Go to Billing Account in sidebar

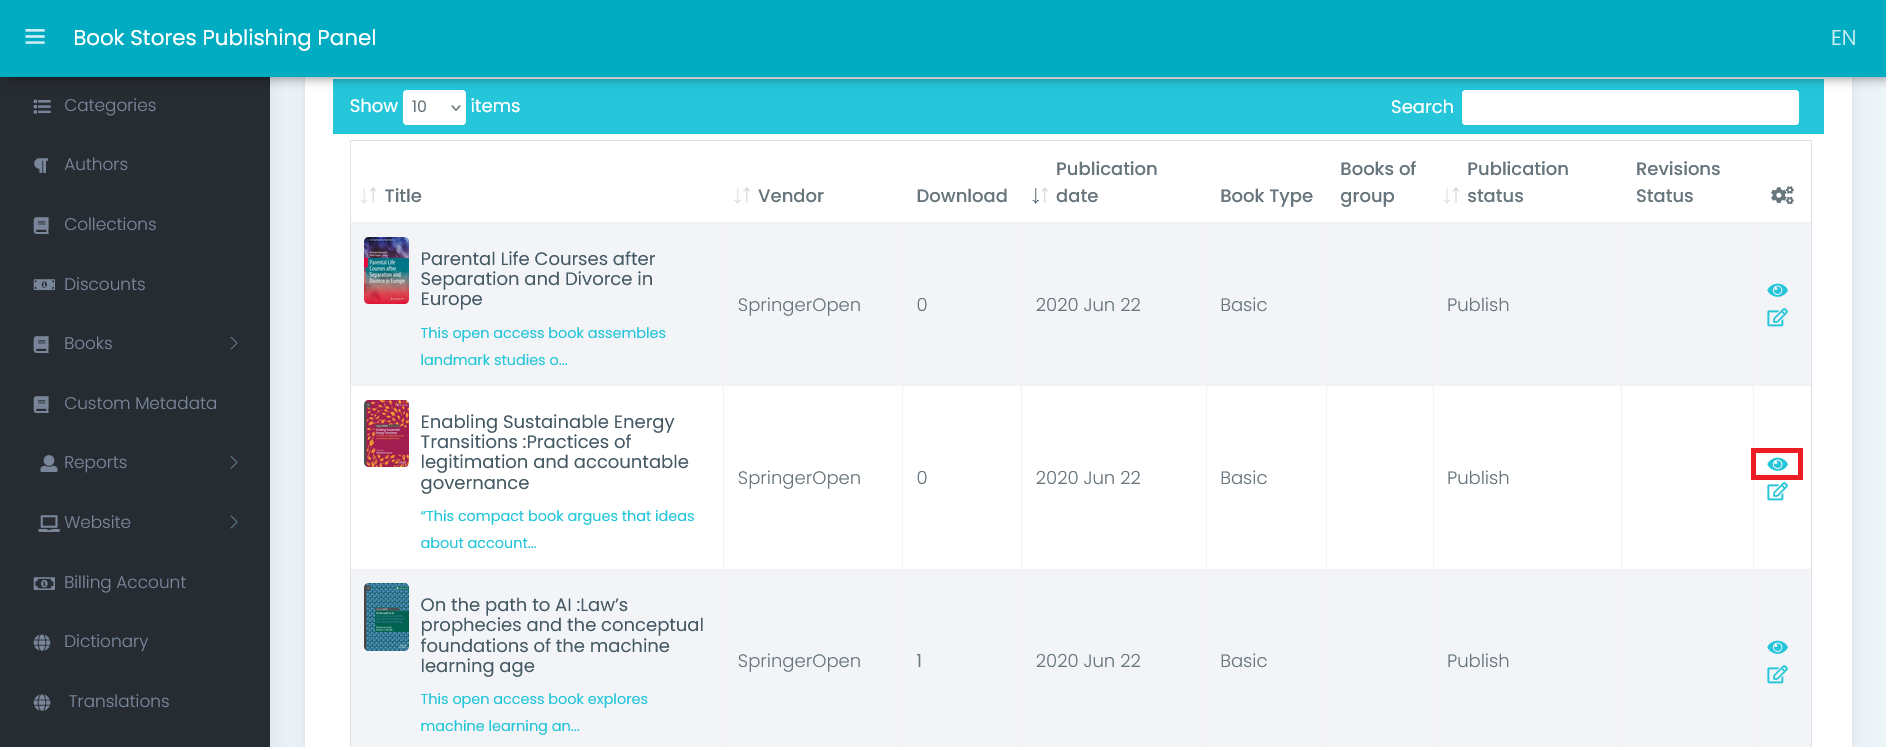coord(124,583)
